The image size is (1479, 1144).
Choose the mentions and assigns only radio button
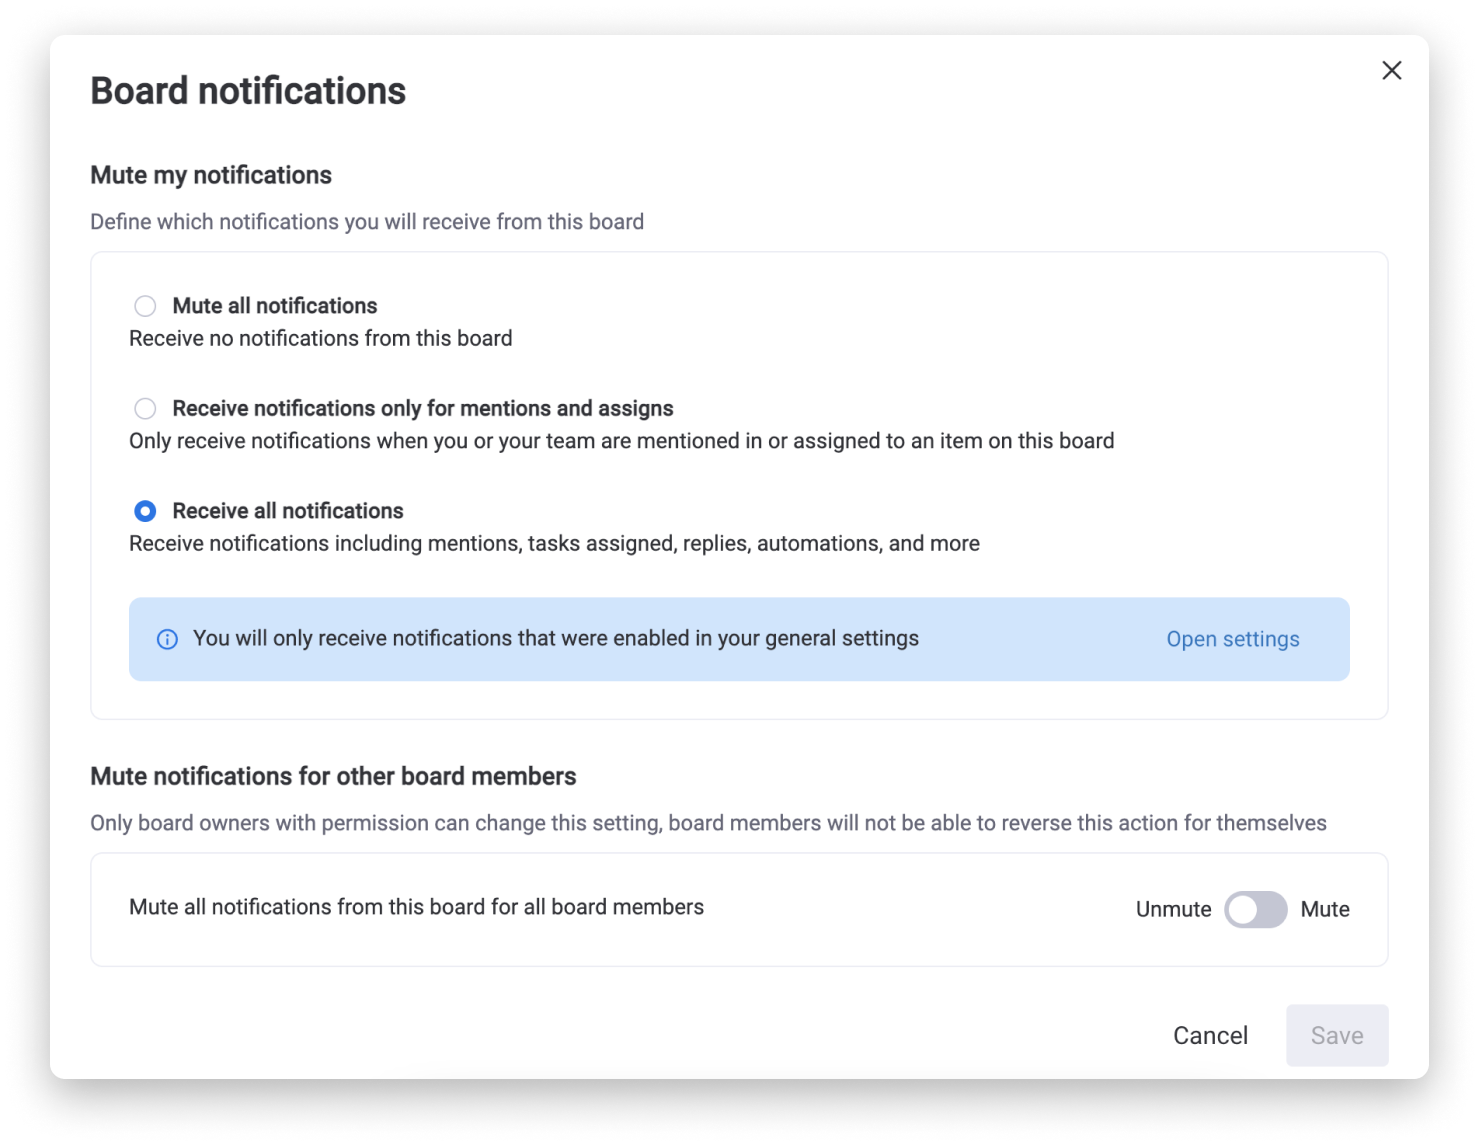pos(145,408)
